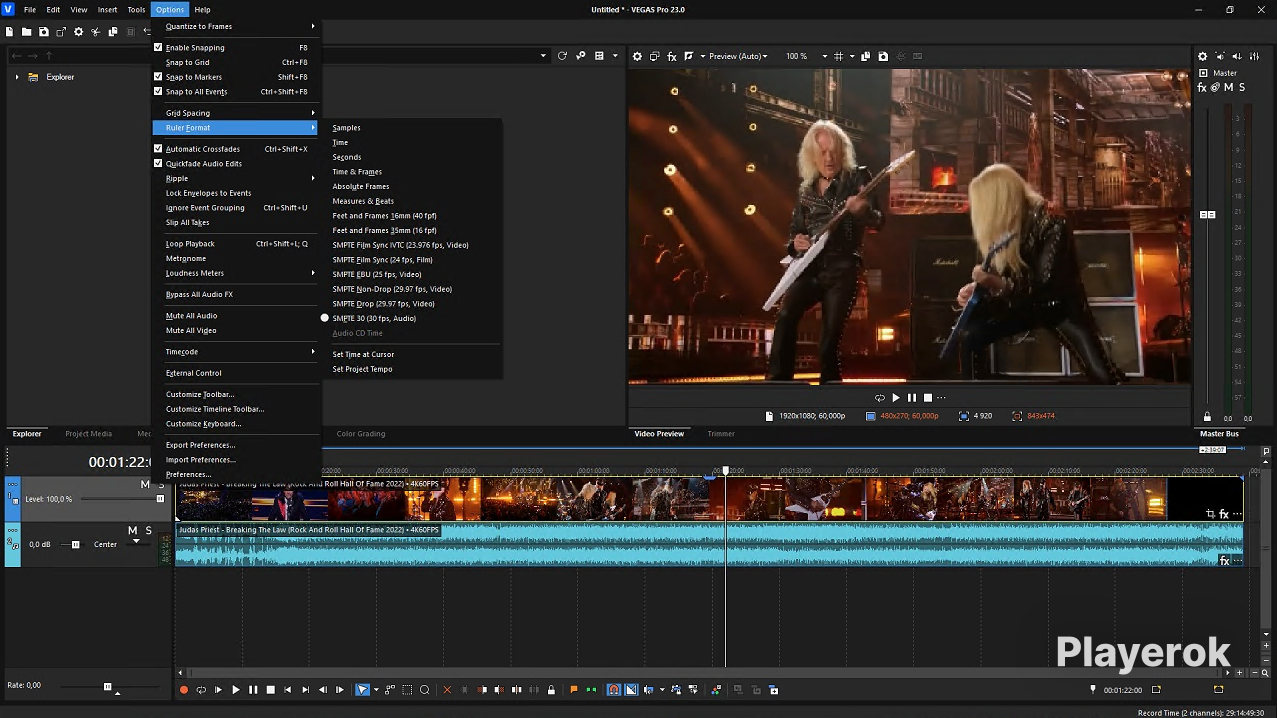This screenshot has width=1277, height=718.
Task: Click Video Output FX icon in preview
Action: (x=672, y=57)
